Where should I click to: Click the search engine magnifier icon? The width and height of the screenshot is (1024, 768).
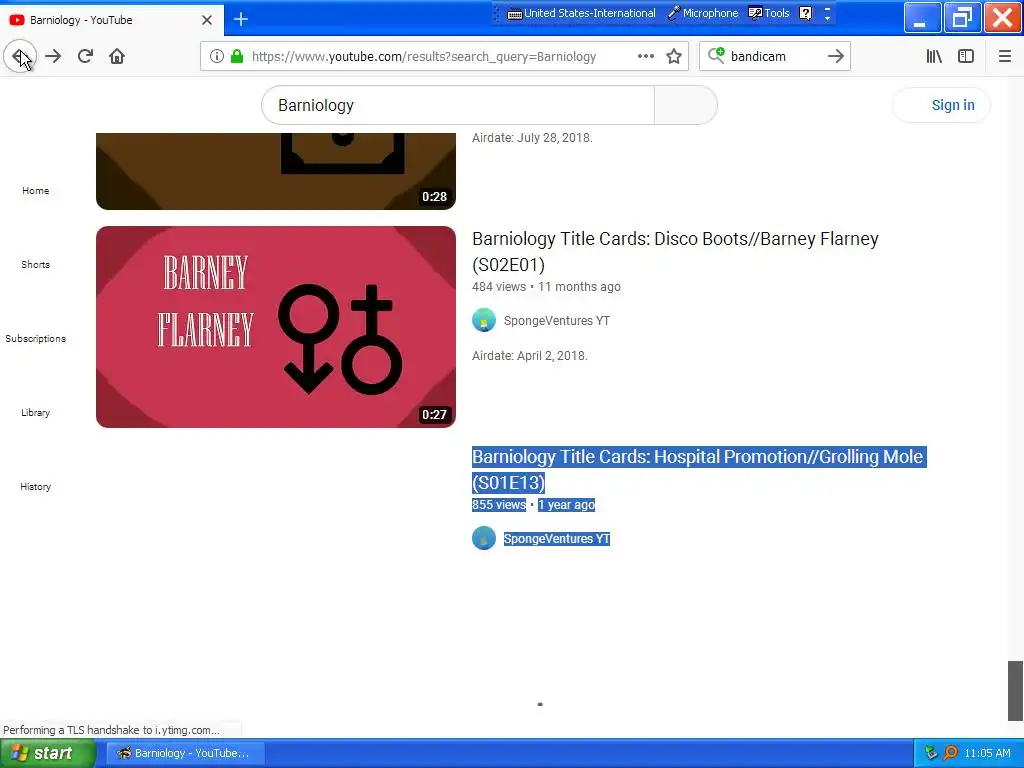[716, 56]
